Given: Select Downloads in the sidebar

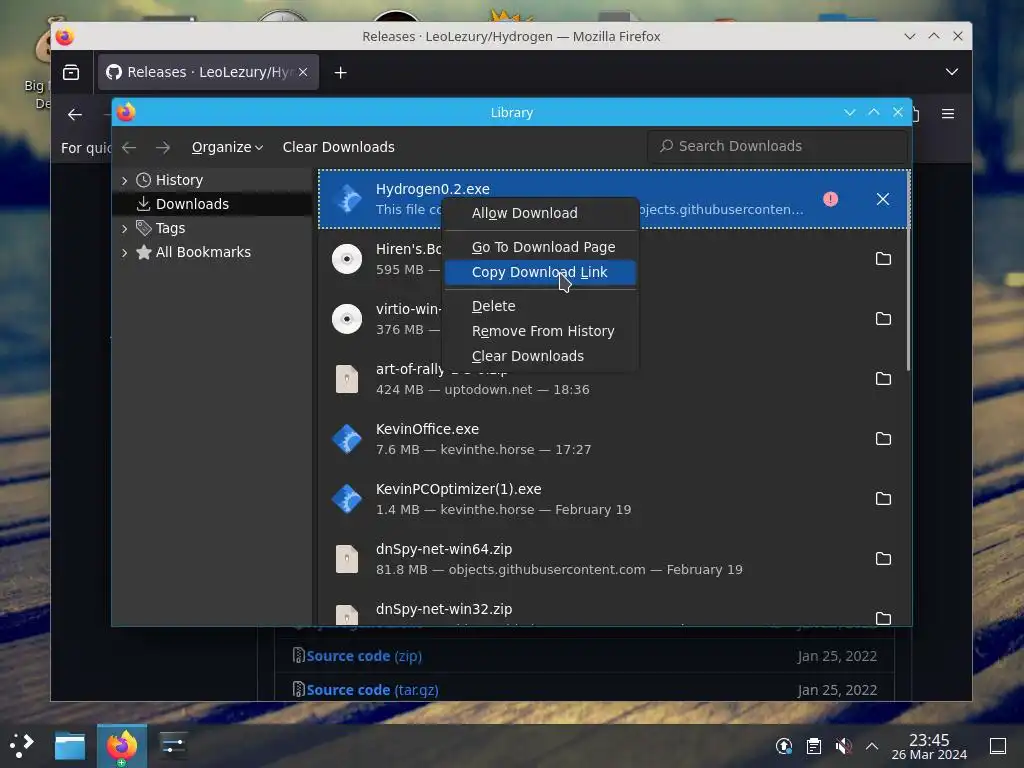Looking at the screenshot, I should [192, 204].
